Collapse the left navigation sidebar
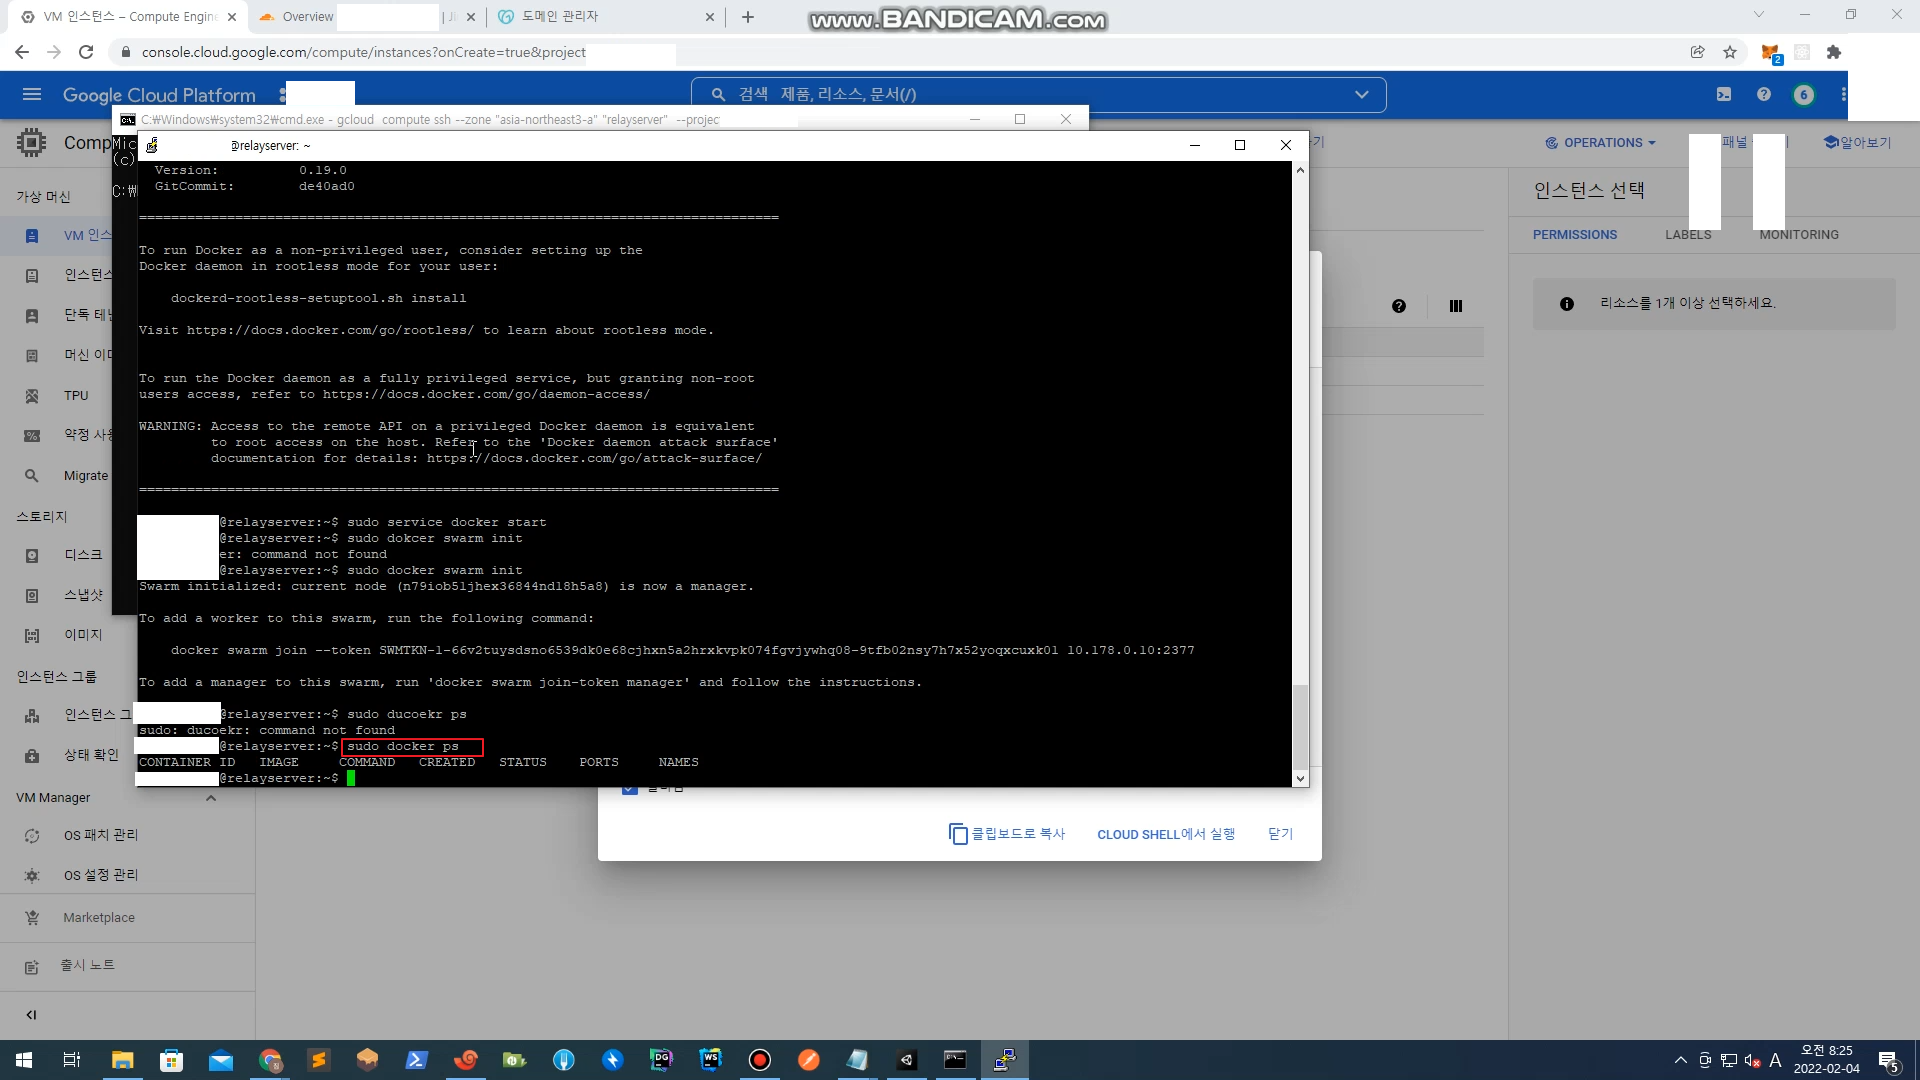The width and height of the screenshot is (1920, 1080). (31, 1014)
